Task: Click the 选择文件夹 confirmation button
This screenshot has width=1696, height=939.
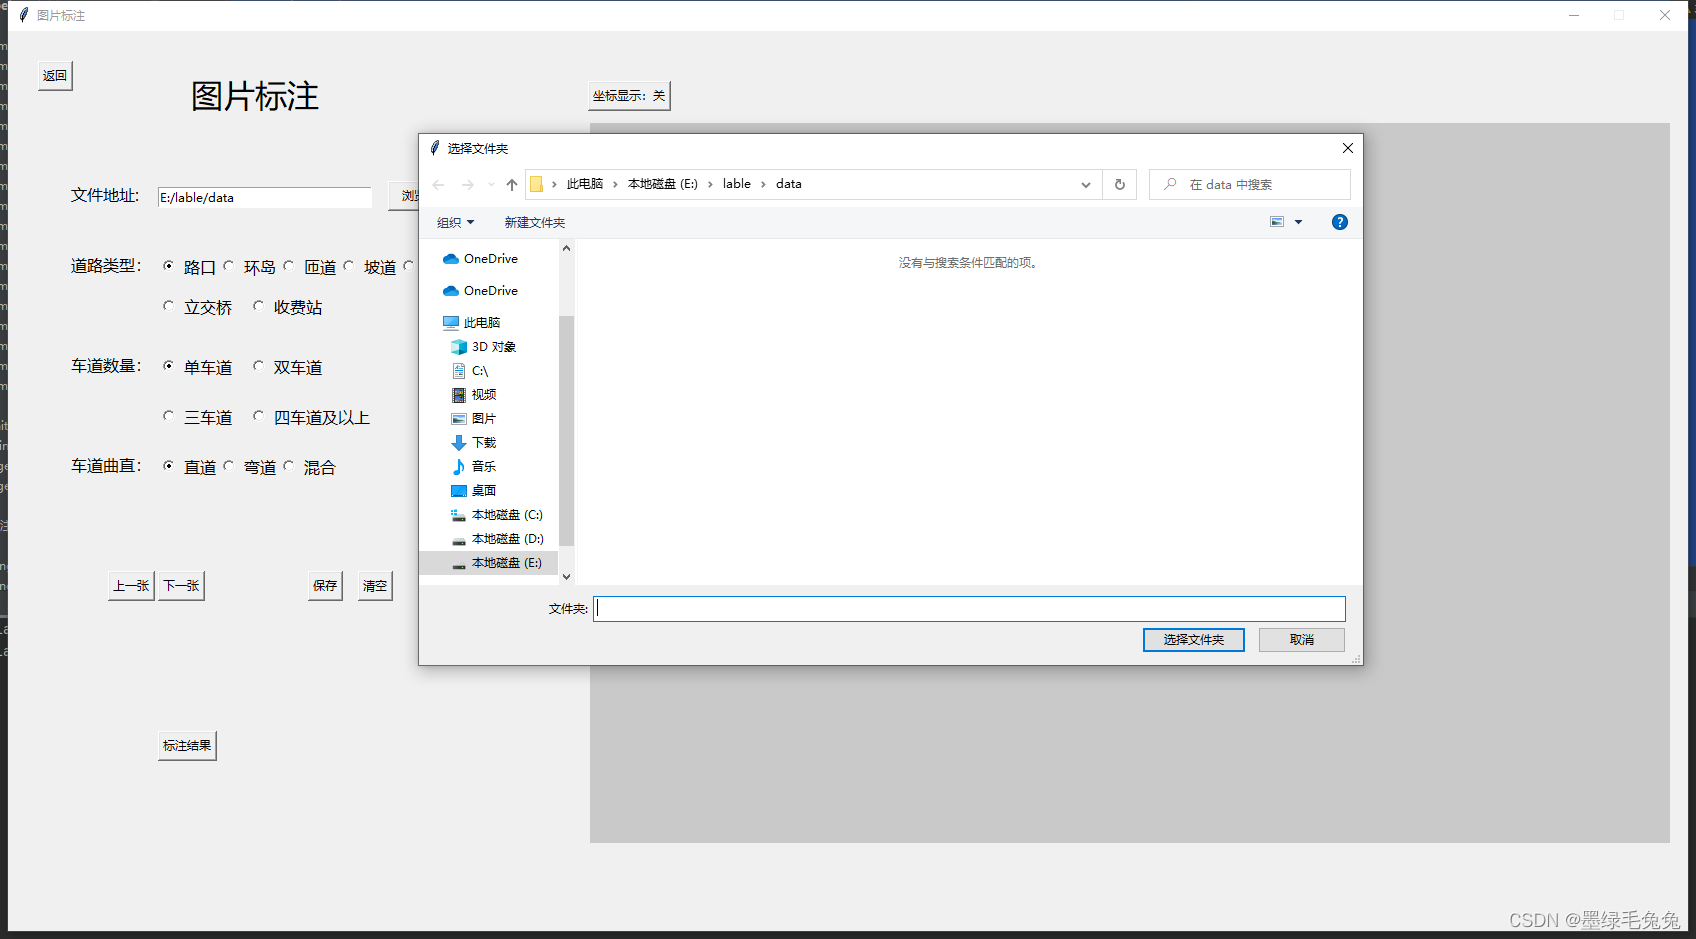Action: [1193, 639]
